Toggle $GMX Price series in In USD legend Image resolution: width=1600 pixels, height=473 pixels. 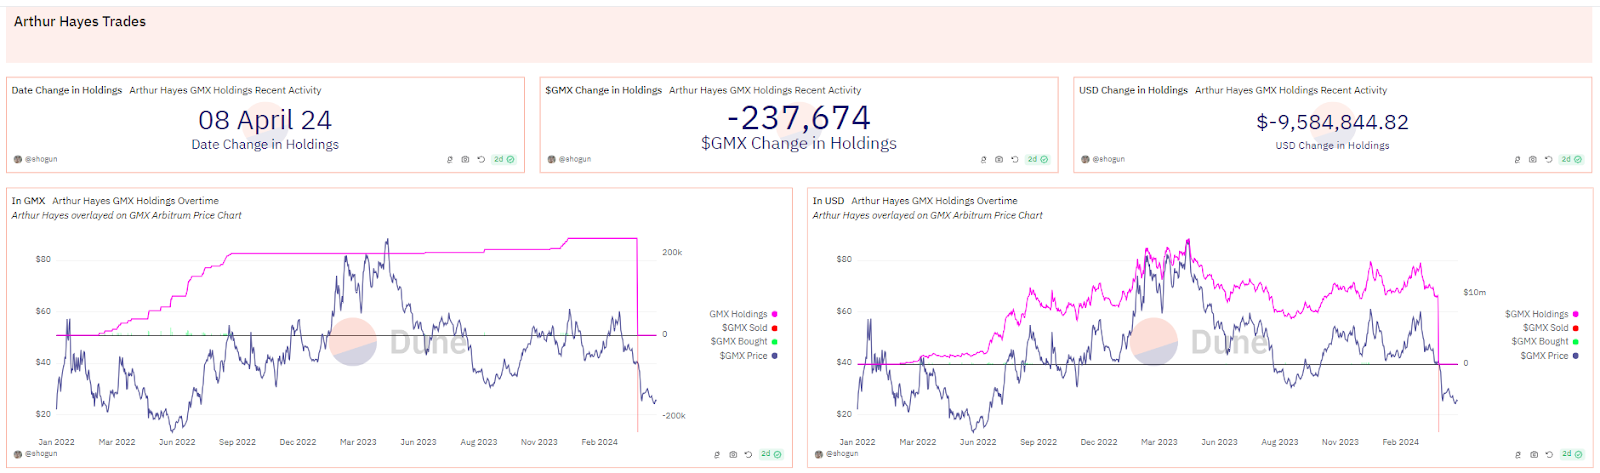coord(1549,356)
